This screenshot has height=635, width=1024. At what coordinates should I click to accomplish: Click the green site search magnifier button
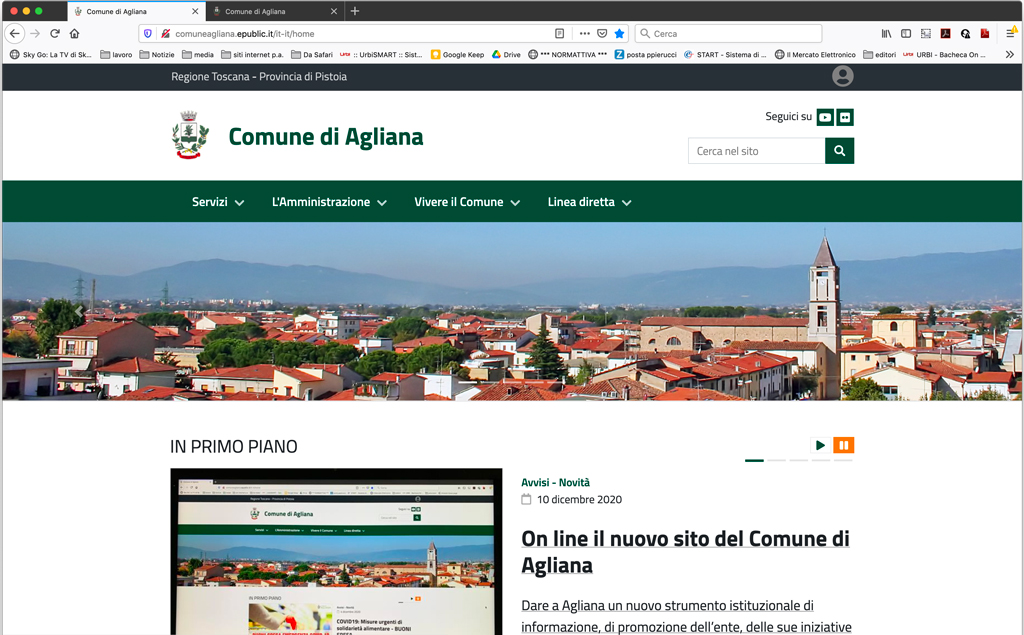[839, 151]
